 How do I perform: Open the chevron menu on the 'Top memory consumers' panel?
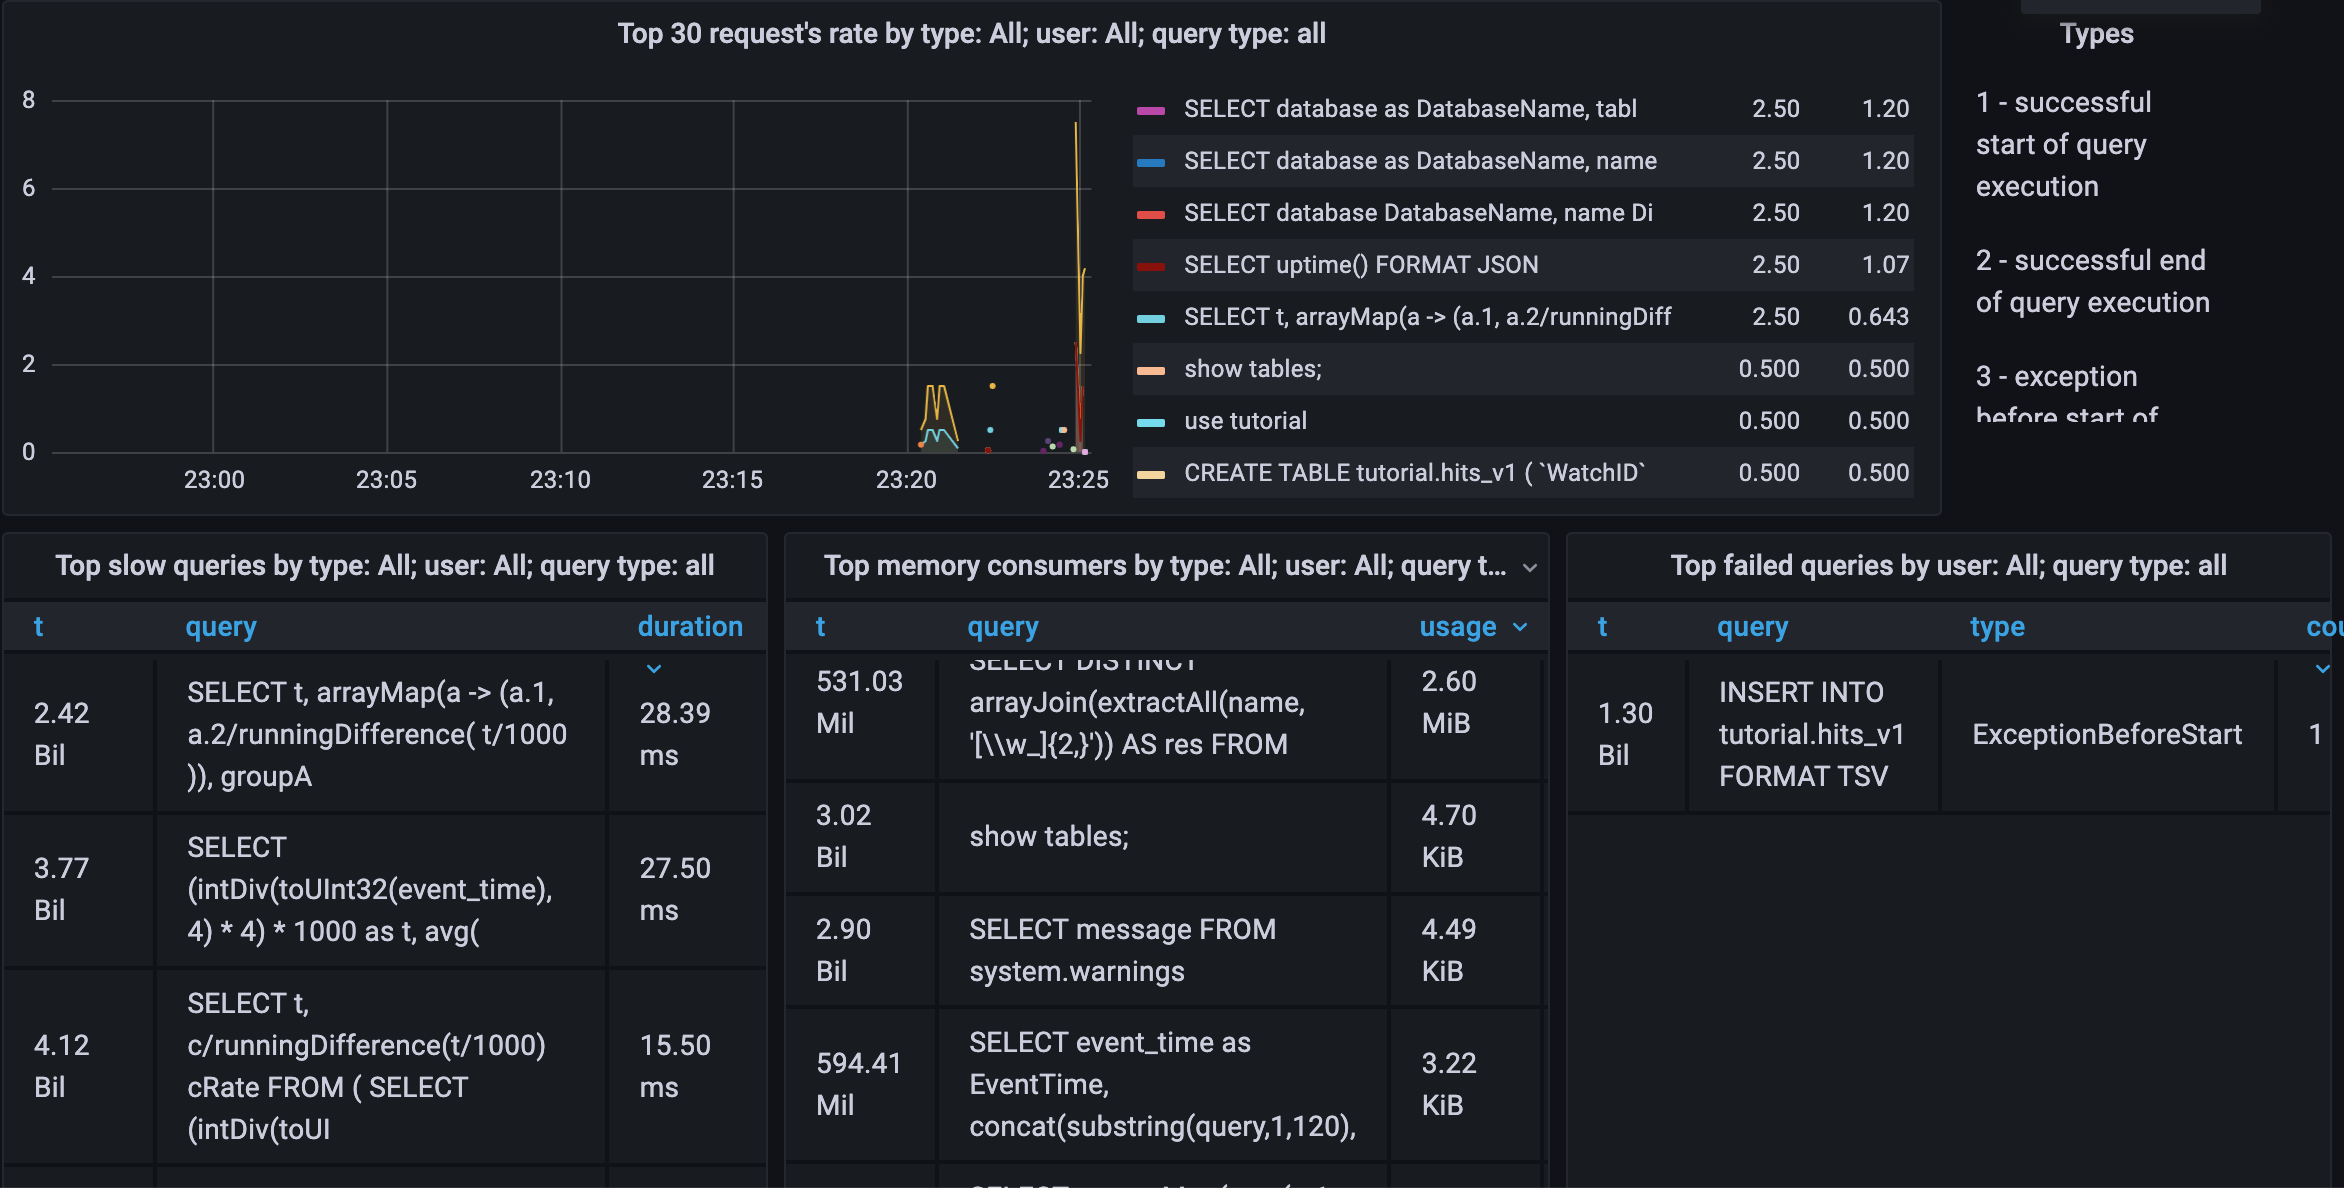pos(1529,567)
